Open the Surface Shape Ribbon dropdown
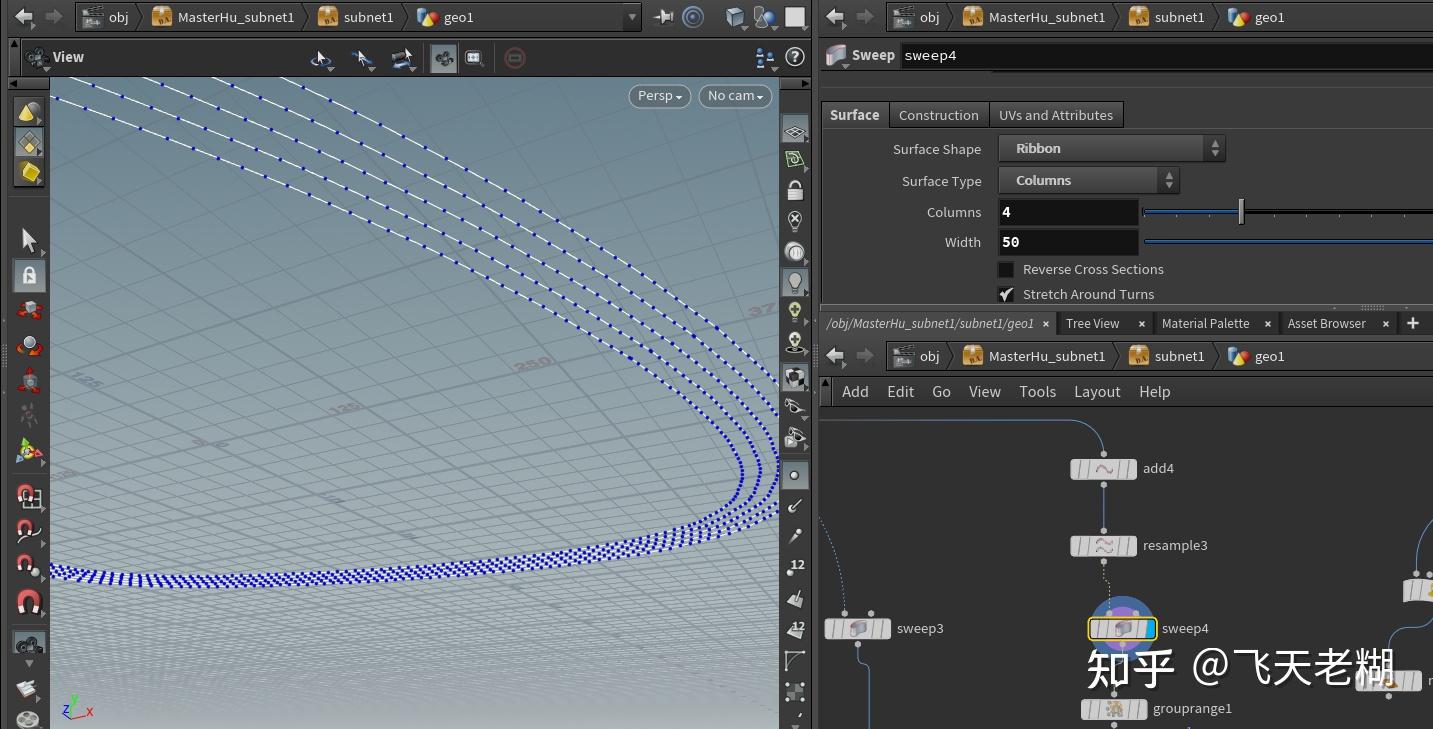This screenshot has height=729, width=1433. tap(1112, 149)
